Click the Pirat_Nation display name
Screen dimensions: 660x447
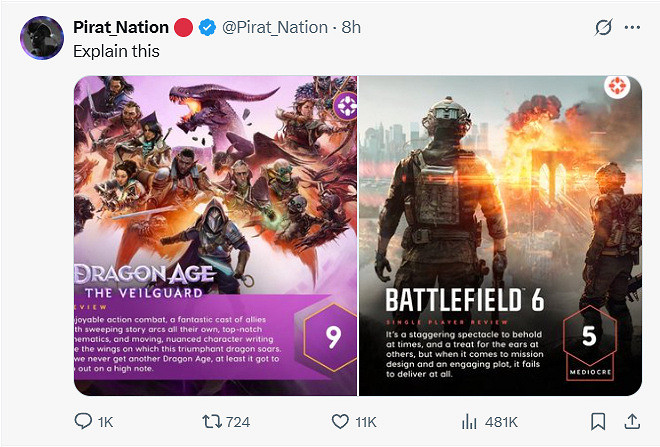point(121,28)
